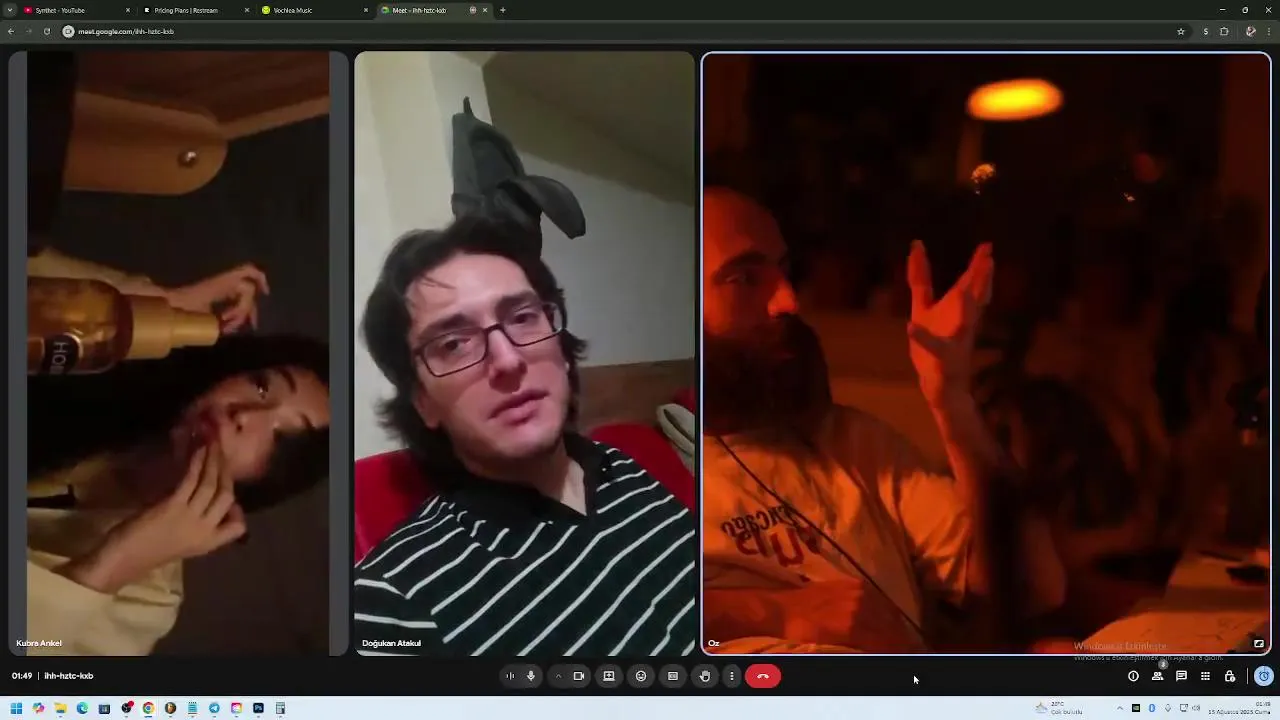Viewport: 1280px width, 720px height.
Task: Open the audio levels indicator button
Action: coord(510,676)
